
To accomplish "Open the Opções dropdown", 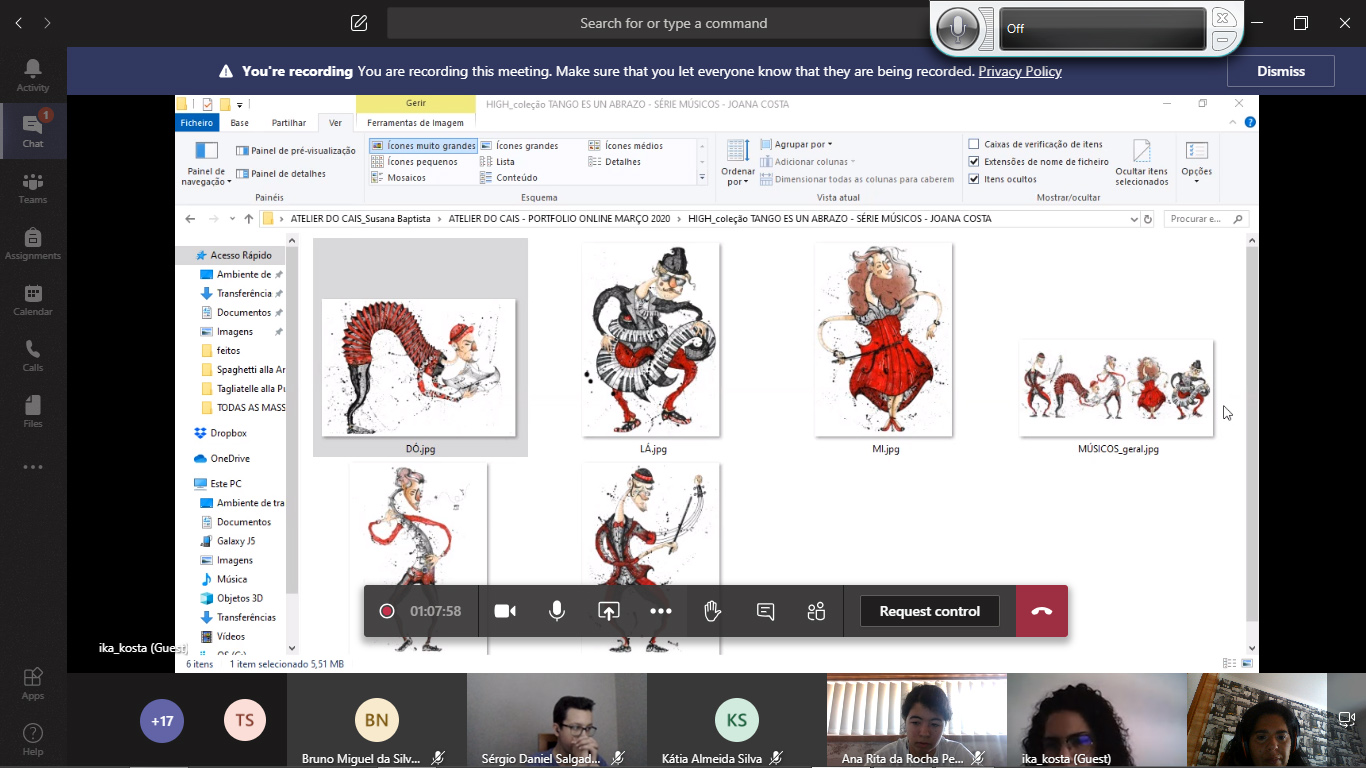I will pyautogui.click(x=1197, y=161).
